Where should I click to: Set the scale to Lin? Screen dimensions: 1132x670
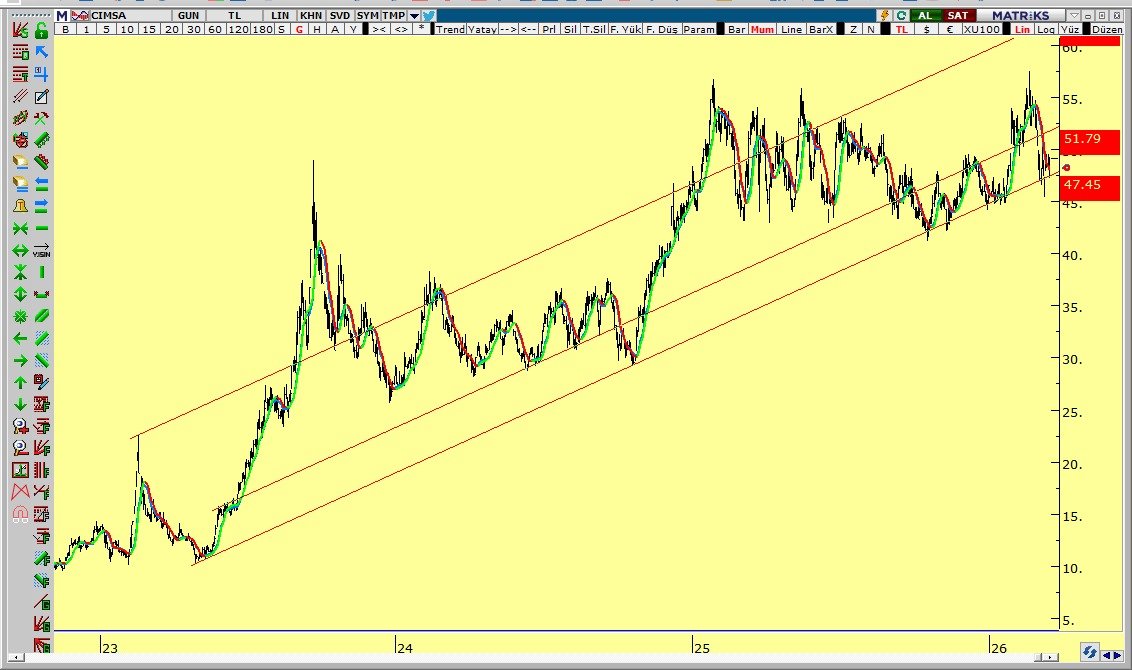click(1022, 29)
